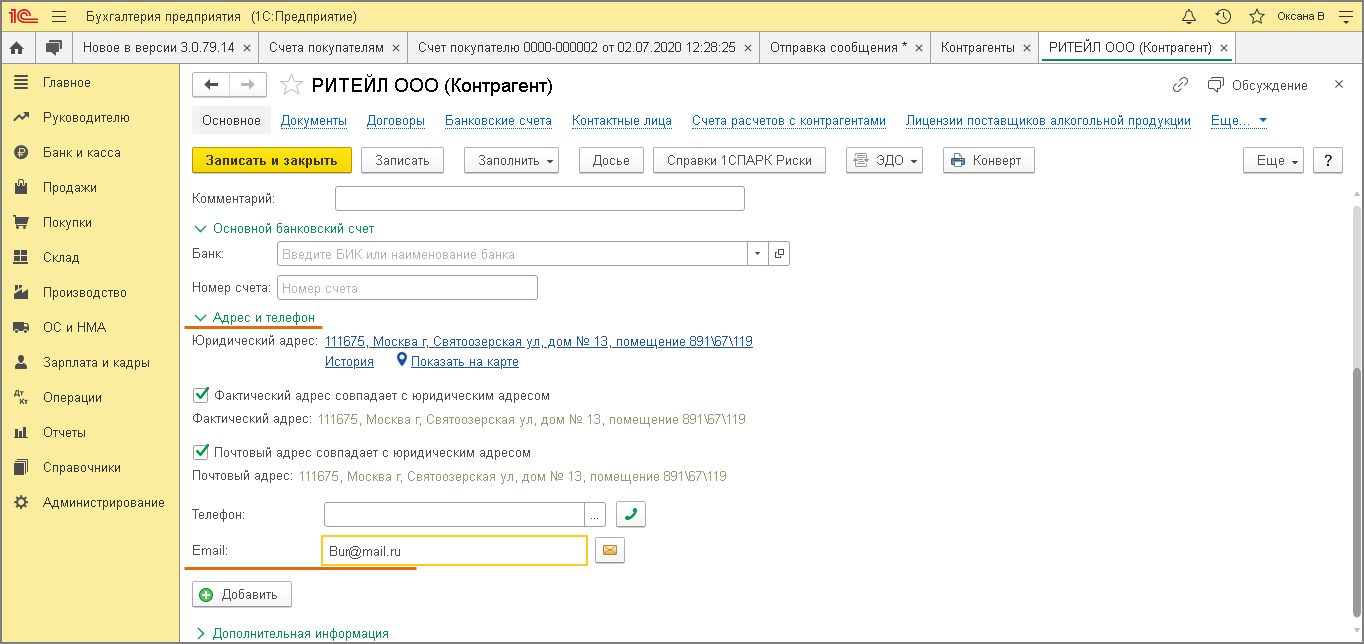Switch to Отправка сообщения tab
The width and height of the screenshot is (1364, 644).
(838, 47)
